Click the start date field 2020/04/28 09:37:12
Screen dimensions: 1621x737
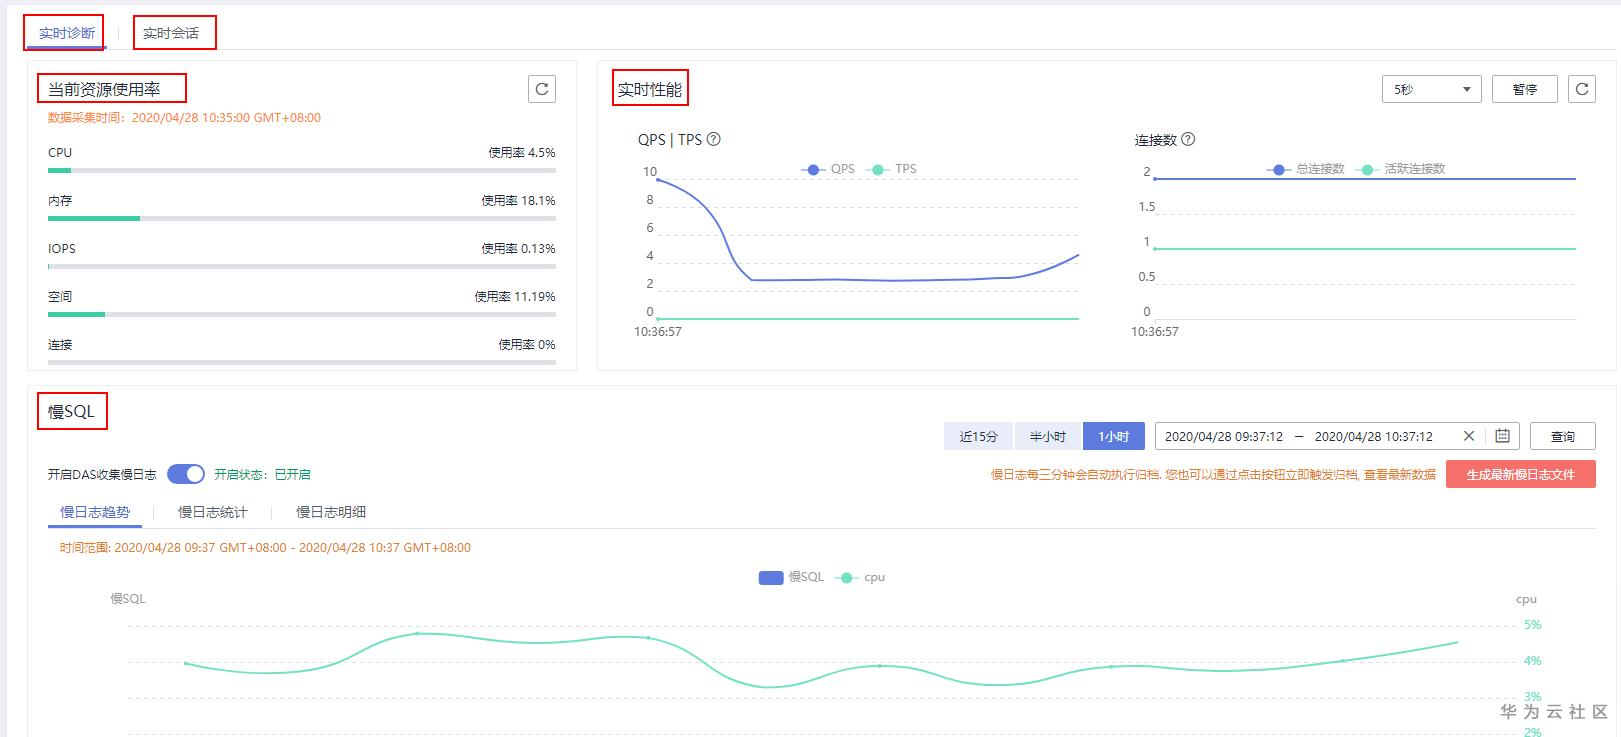tap(1223, 436)
